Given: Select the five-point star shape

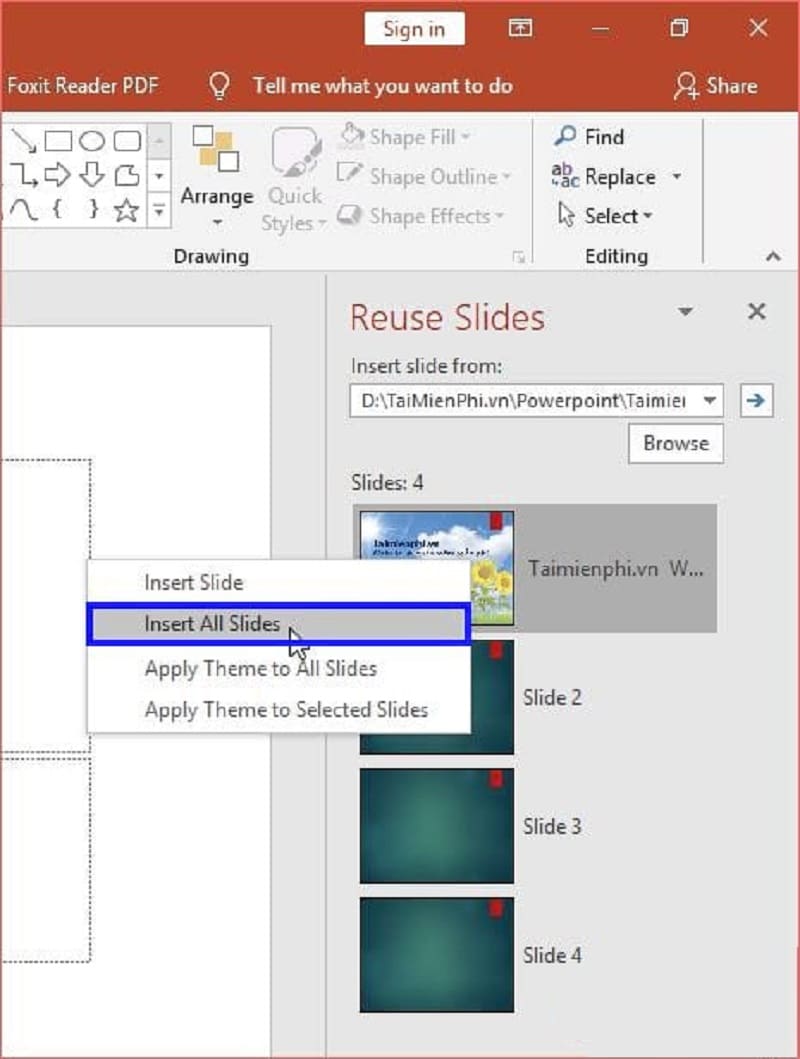Looking at the screenshot, I should [x=127, y=210].
